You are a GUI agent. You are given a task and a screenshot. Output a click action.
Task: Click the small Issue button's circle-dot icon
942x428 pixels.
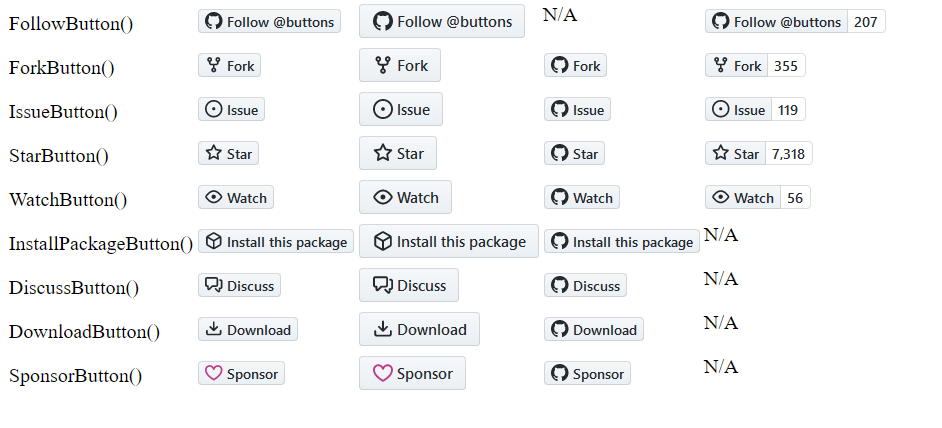213,109
